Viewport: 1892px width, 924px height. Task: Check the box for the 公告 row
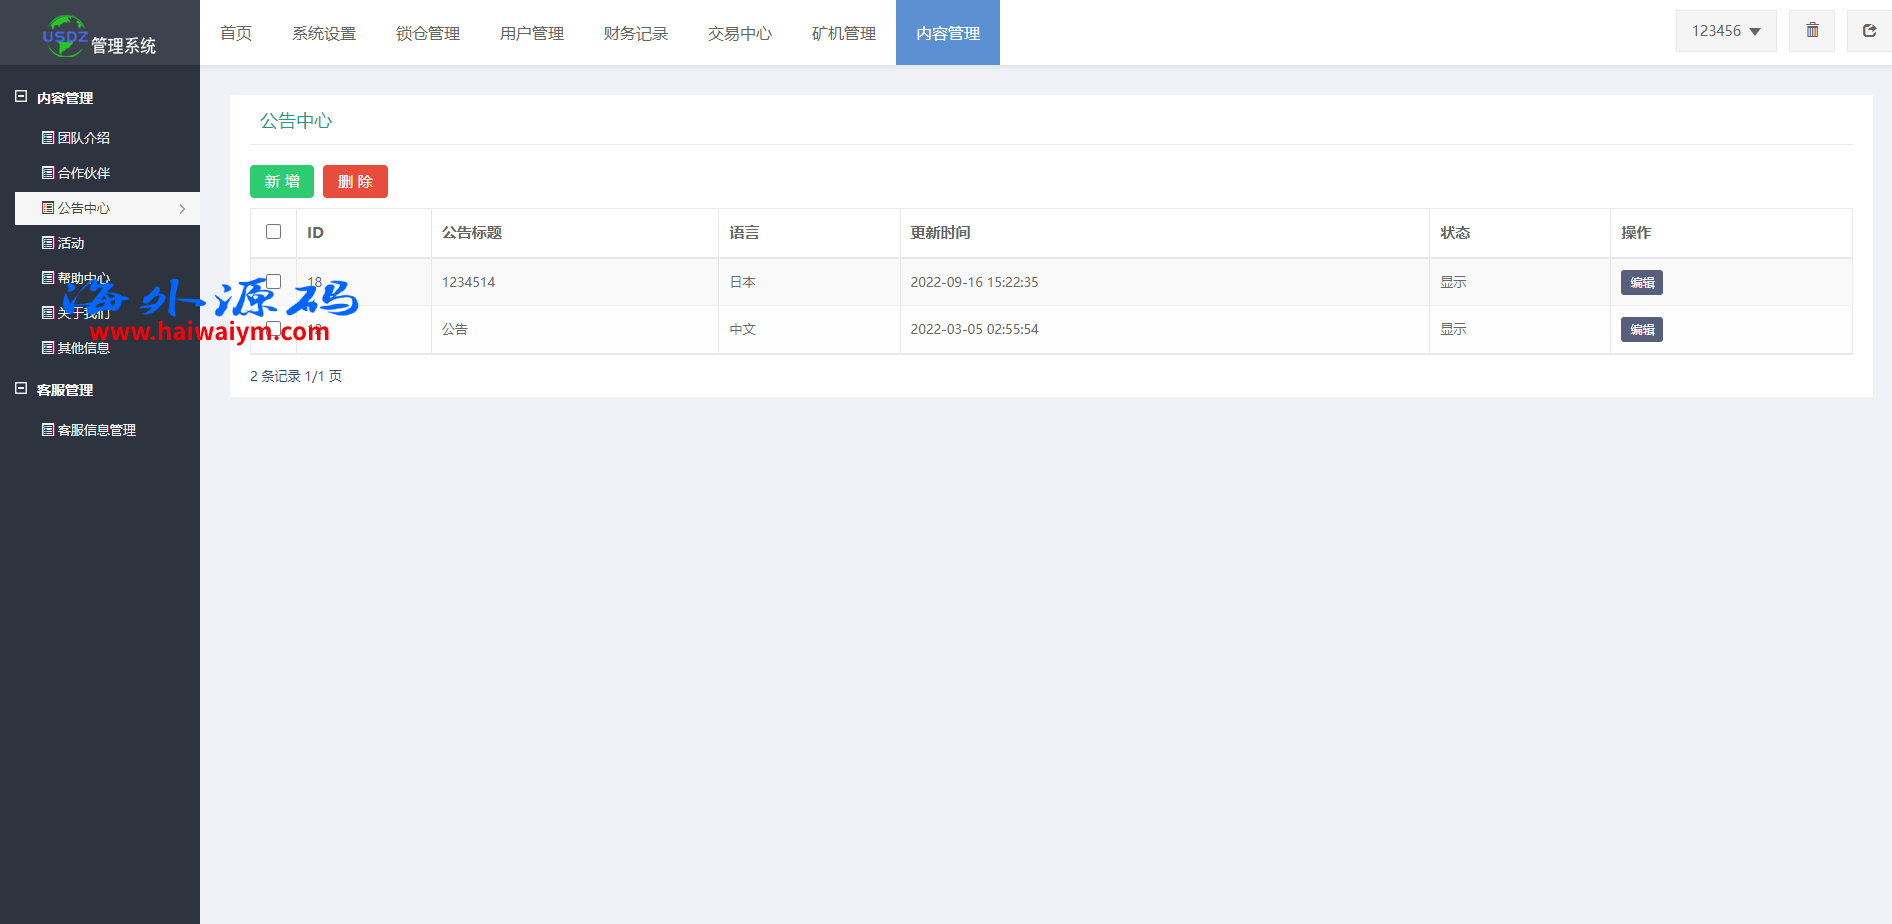pyautogui.click(x=273, y=328)
